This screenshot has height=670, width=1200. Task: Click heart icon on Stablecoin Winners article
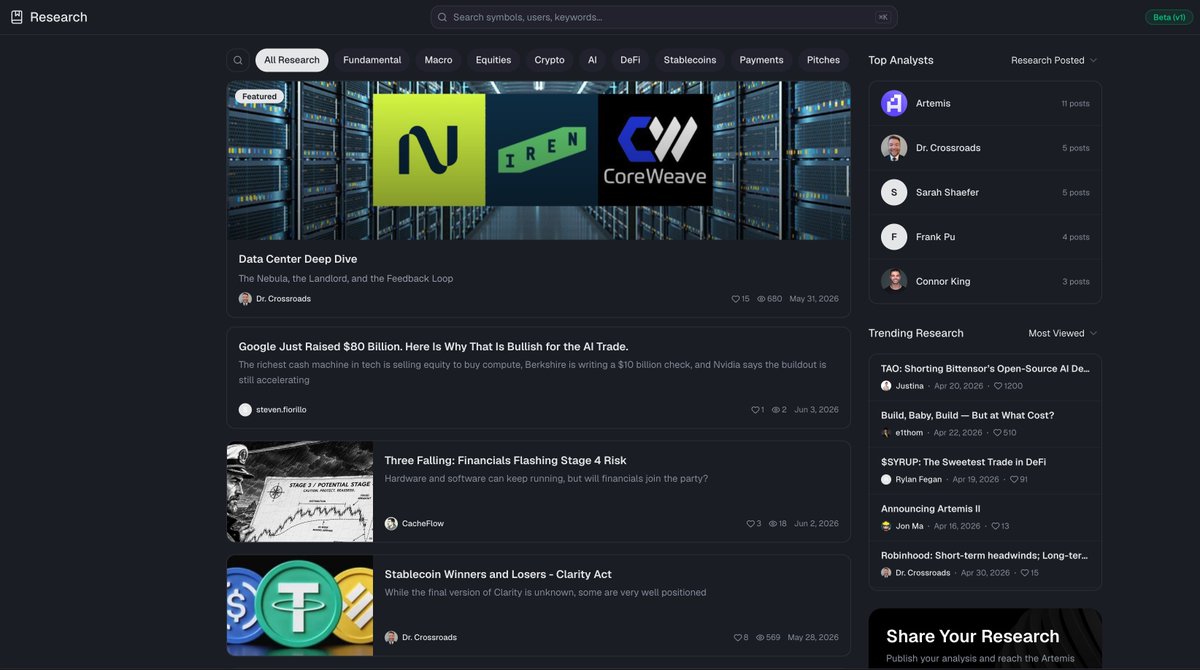[737, 638]
